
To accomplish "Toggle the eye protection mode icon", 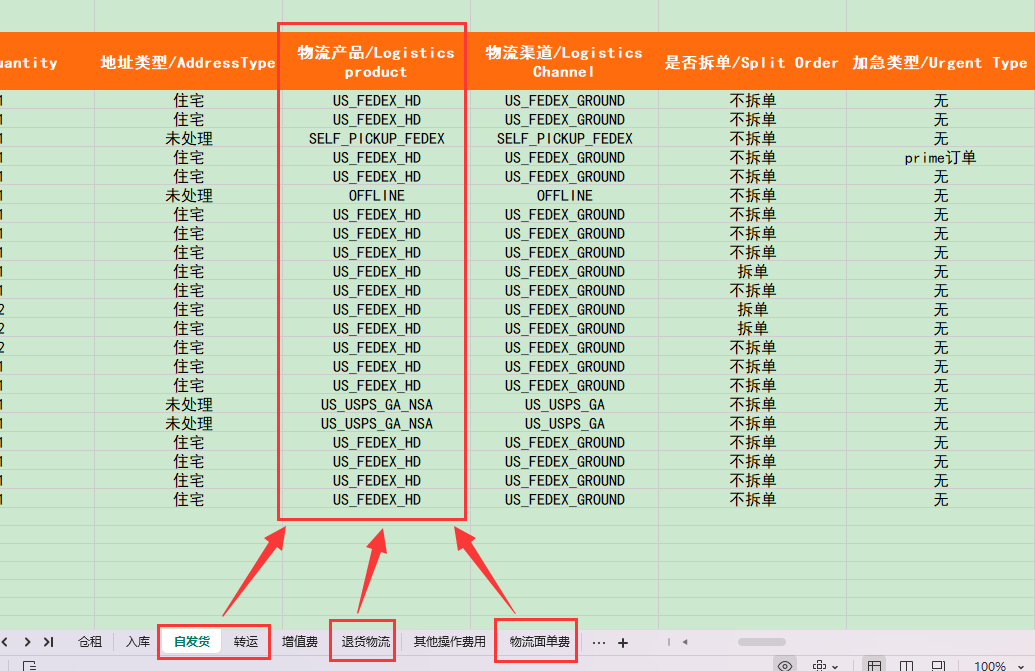I will (x=785, y=665).
